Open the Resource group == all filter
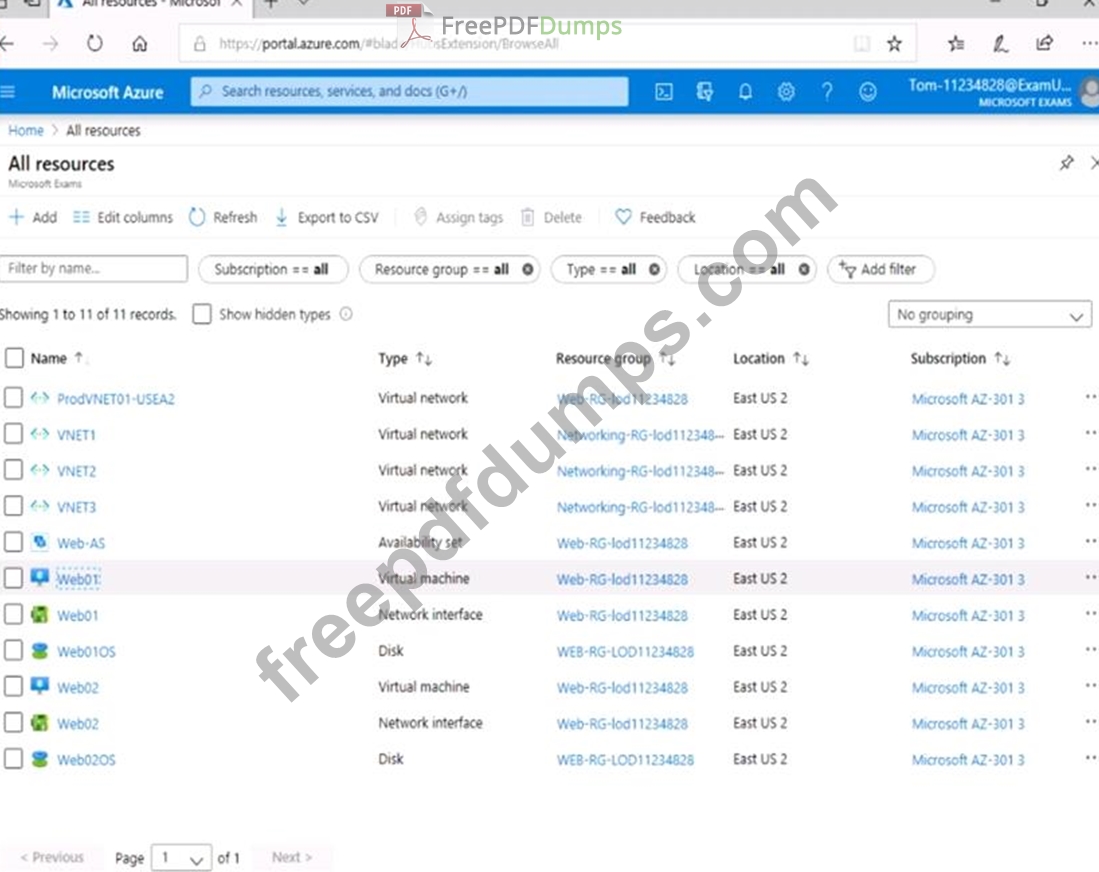Viewport: 1099px width, 872px height. pyautogui.click(x=449, y=269)
